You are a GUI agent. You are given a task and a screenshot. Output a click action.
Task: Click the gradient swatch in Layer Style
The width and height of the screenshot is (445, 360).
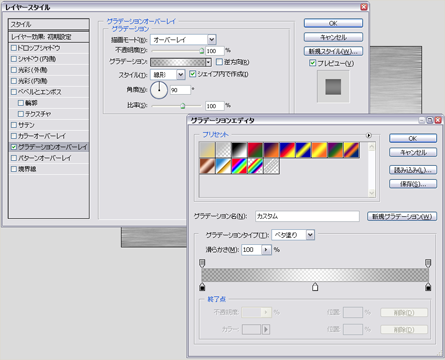178,62
